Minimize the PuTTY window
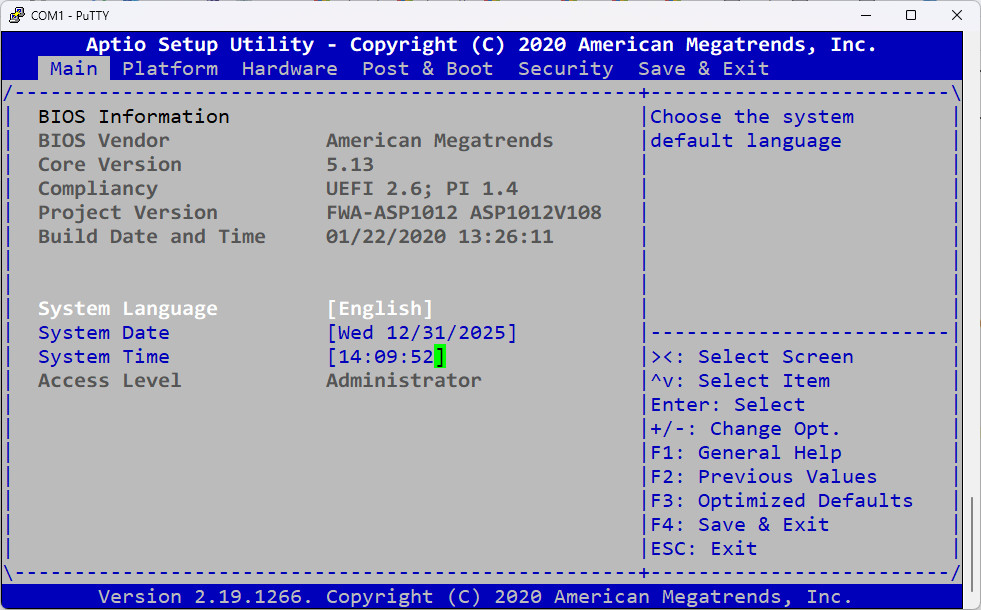The image size is (981, 610). tap(866, 15)
